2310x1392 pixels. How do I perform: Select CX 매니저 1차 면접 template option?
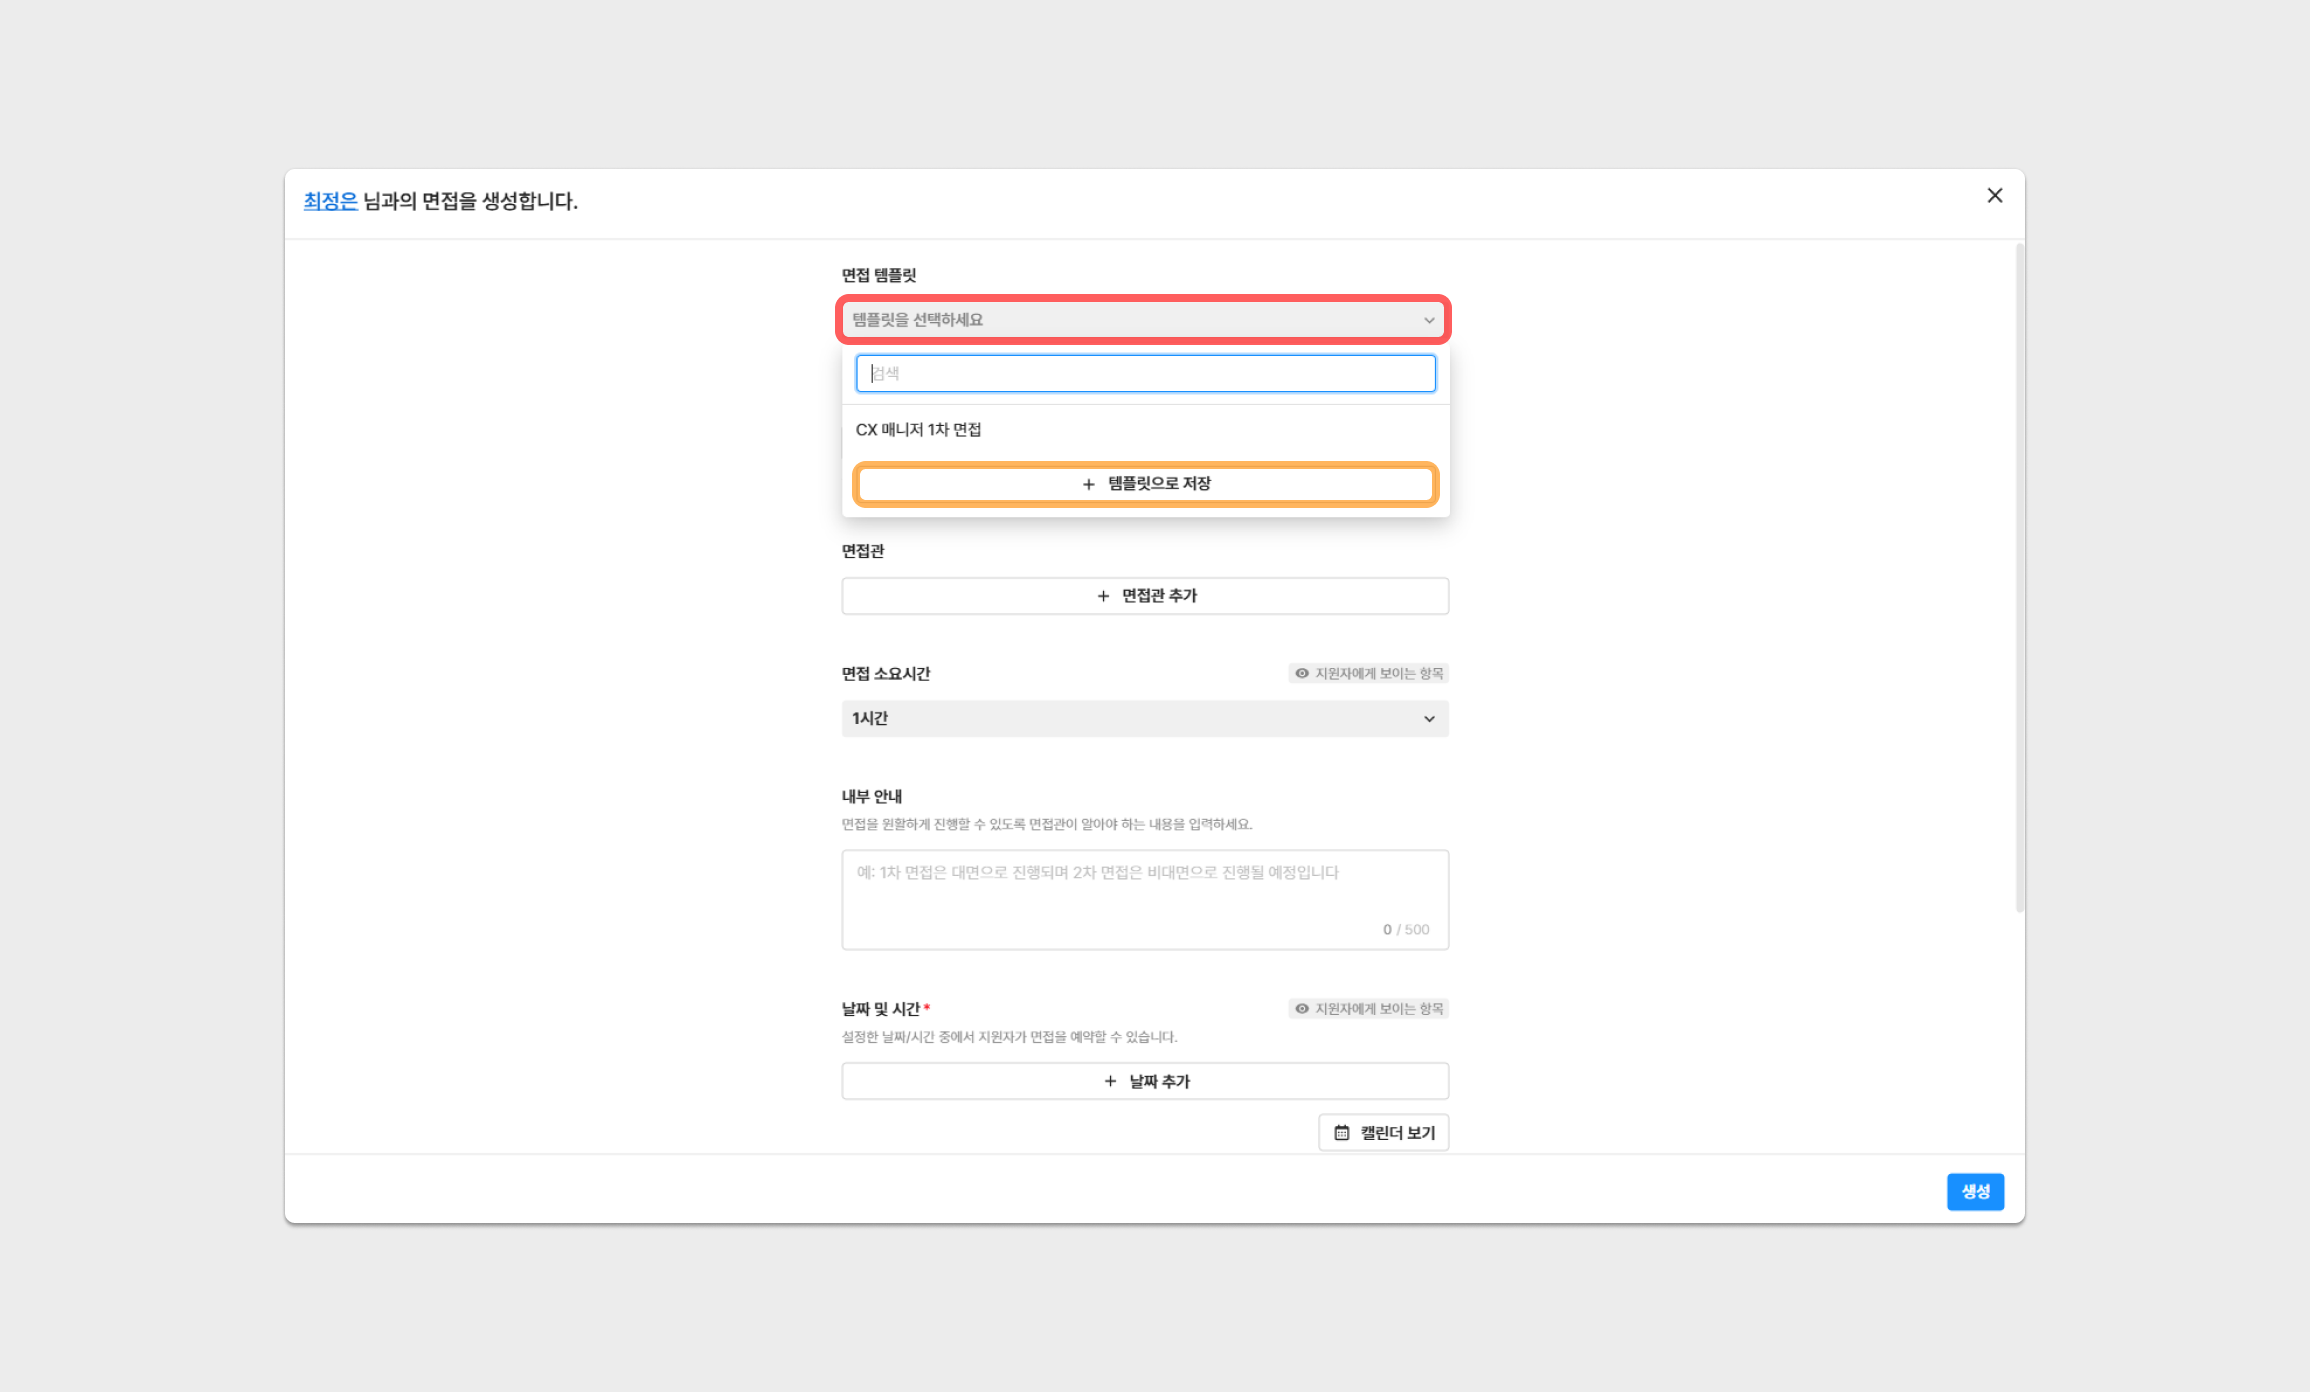(918, 430)
